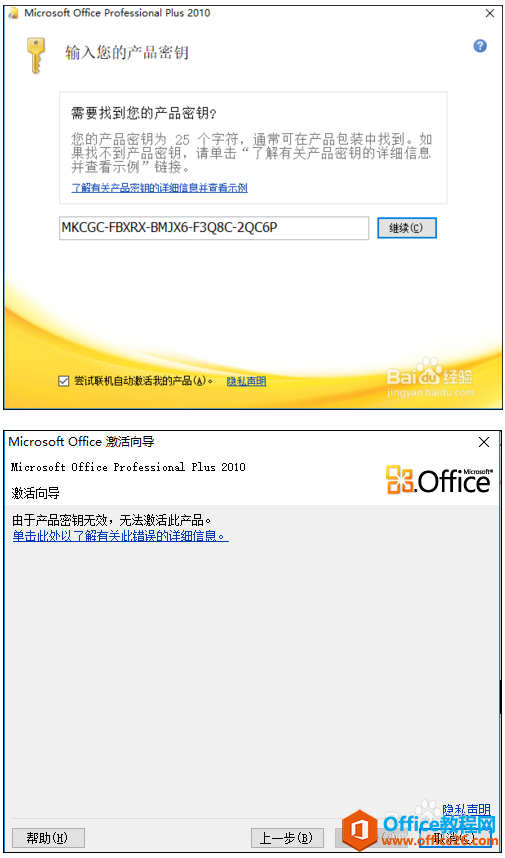
Task: Click the 上一步(B) button
Action: pos(287,837)
